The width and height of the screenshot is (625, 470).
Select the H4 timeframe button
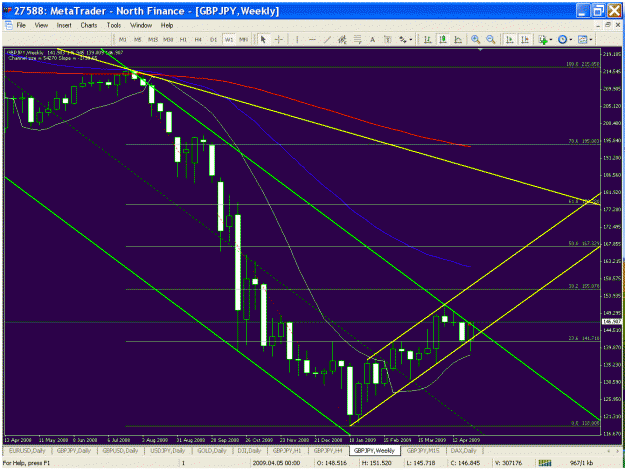click(x=198, y=39)
